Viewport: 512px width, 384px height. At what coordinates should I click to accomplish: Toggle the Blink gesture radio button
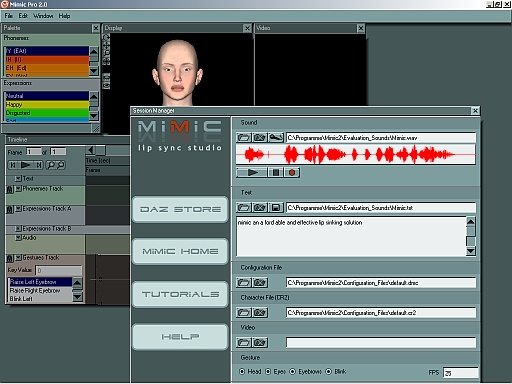click(x=329, y=371)
